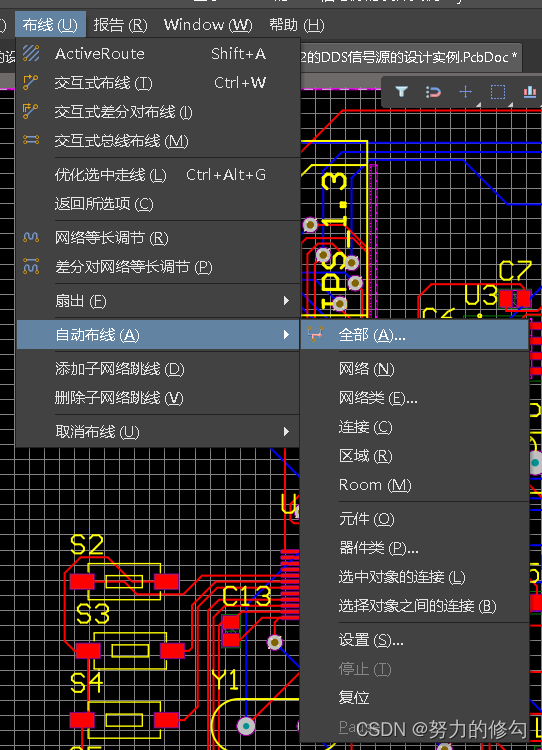Select Room (M) in submenu
Image resolution: width=542 pixels, height=750 pixels.
click(x=414, y=485)
